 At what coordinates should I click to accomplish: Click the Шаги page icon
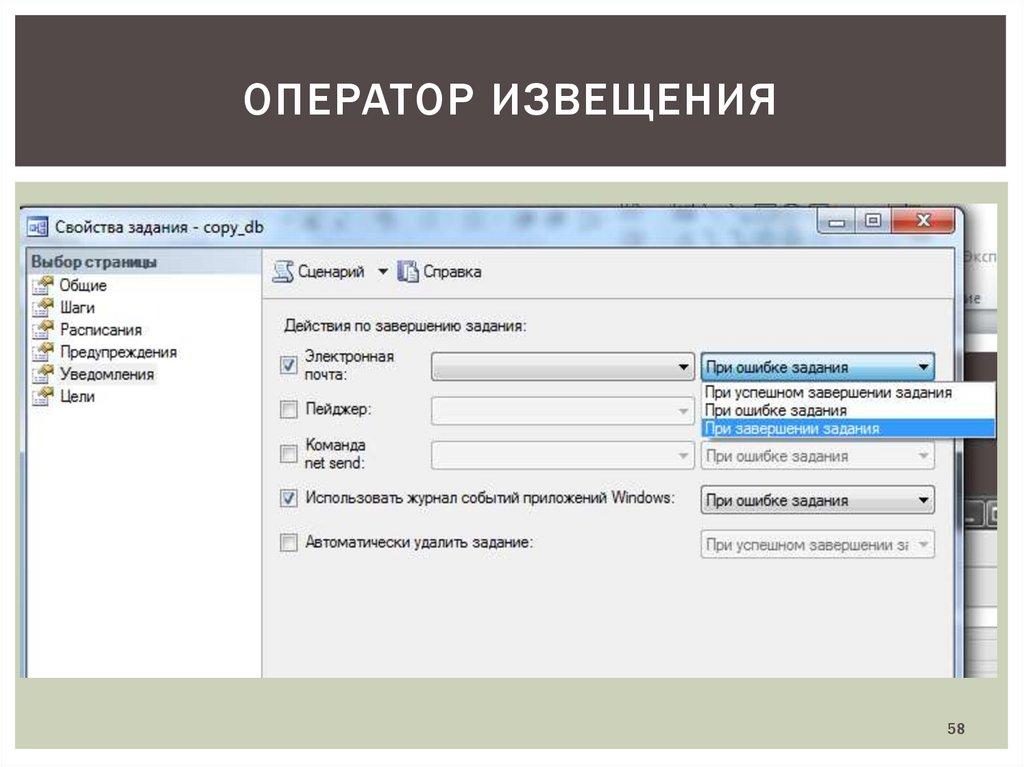[x=42, y=307]
